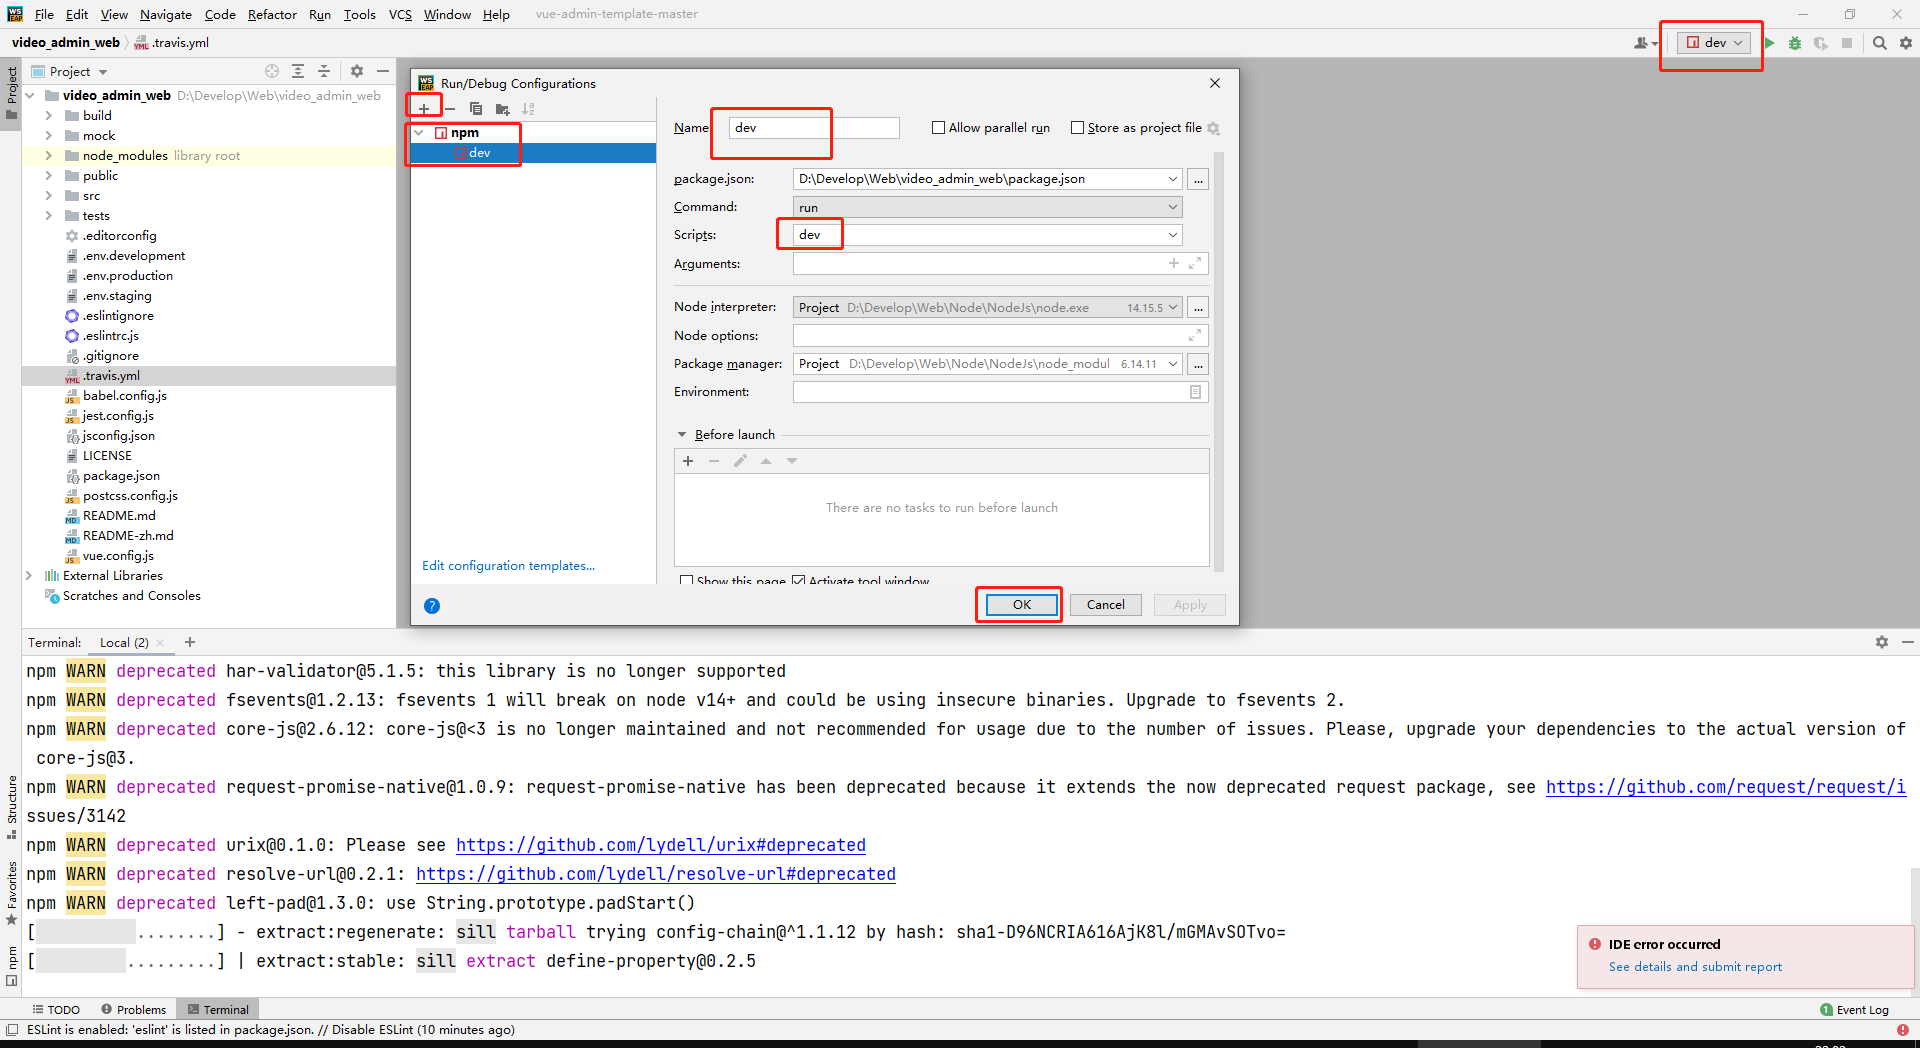Click Store as project file gear icon
Image resolution: width=1920 pixels, height=1048 pixels.
point(1213,128)
